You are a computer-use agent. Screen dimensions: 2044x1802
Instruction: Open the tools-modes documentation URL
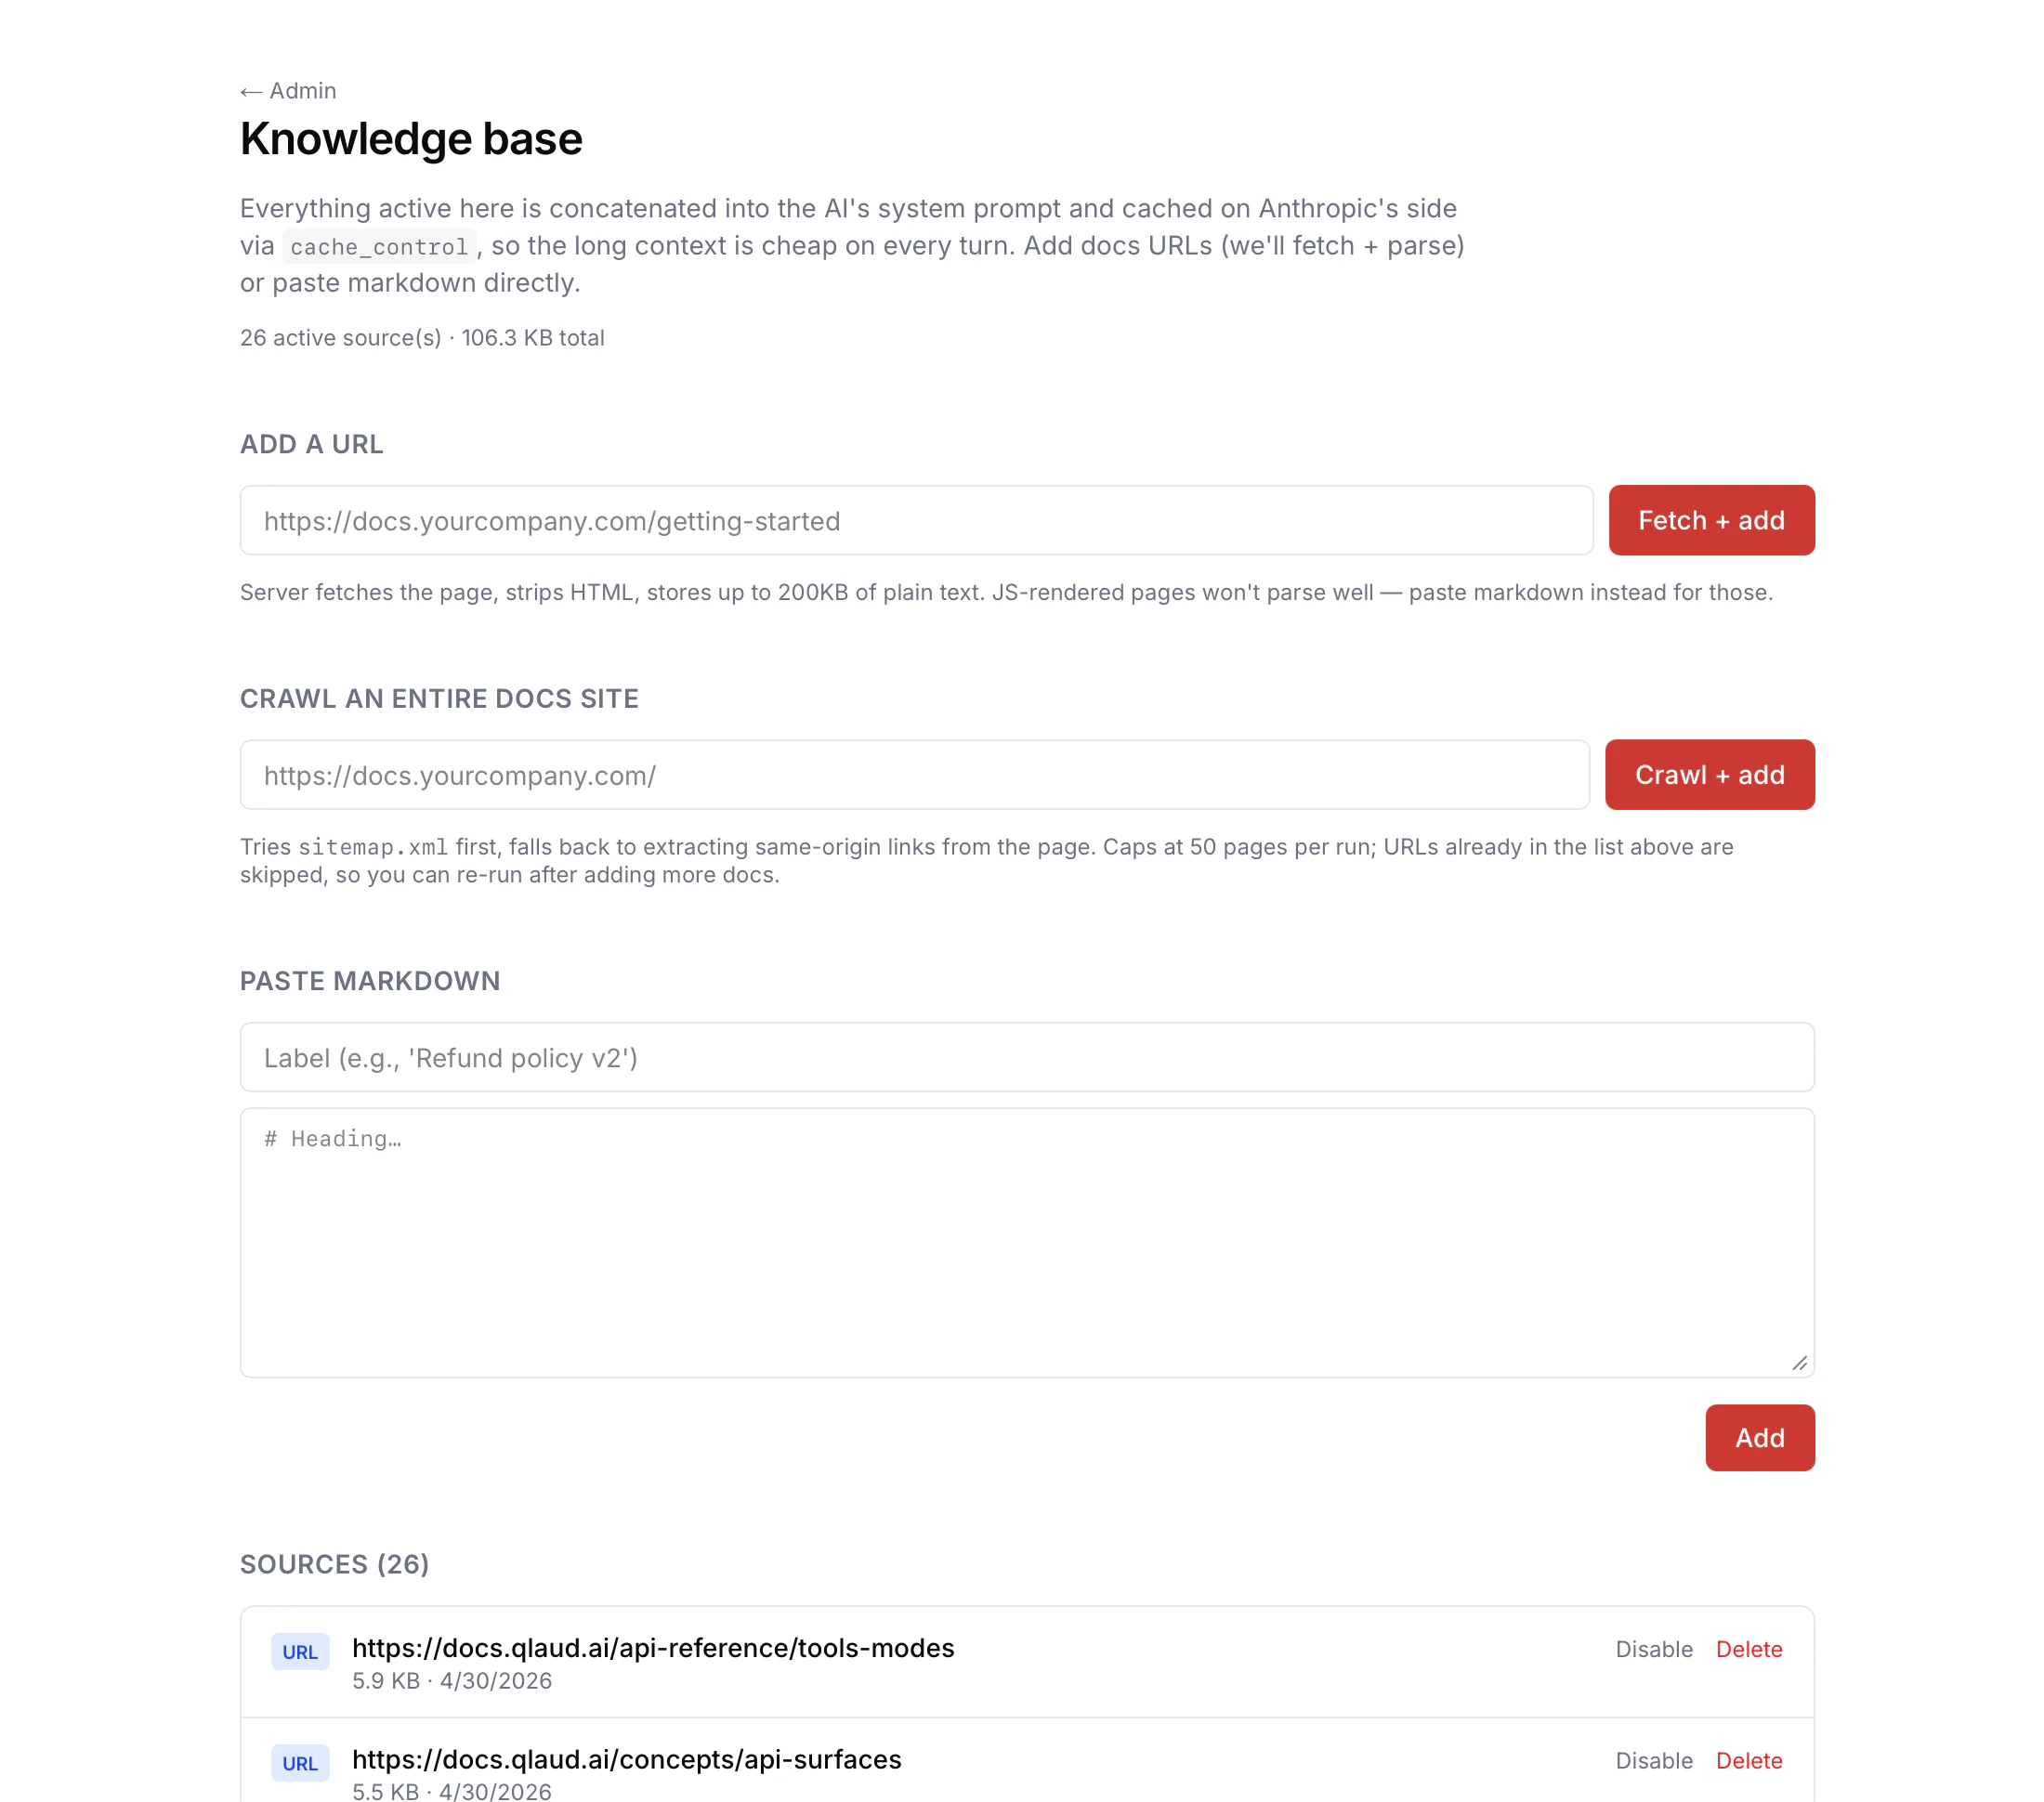(x=652, y=1648)
